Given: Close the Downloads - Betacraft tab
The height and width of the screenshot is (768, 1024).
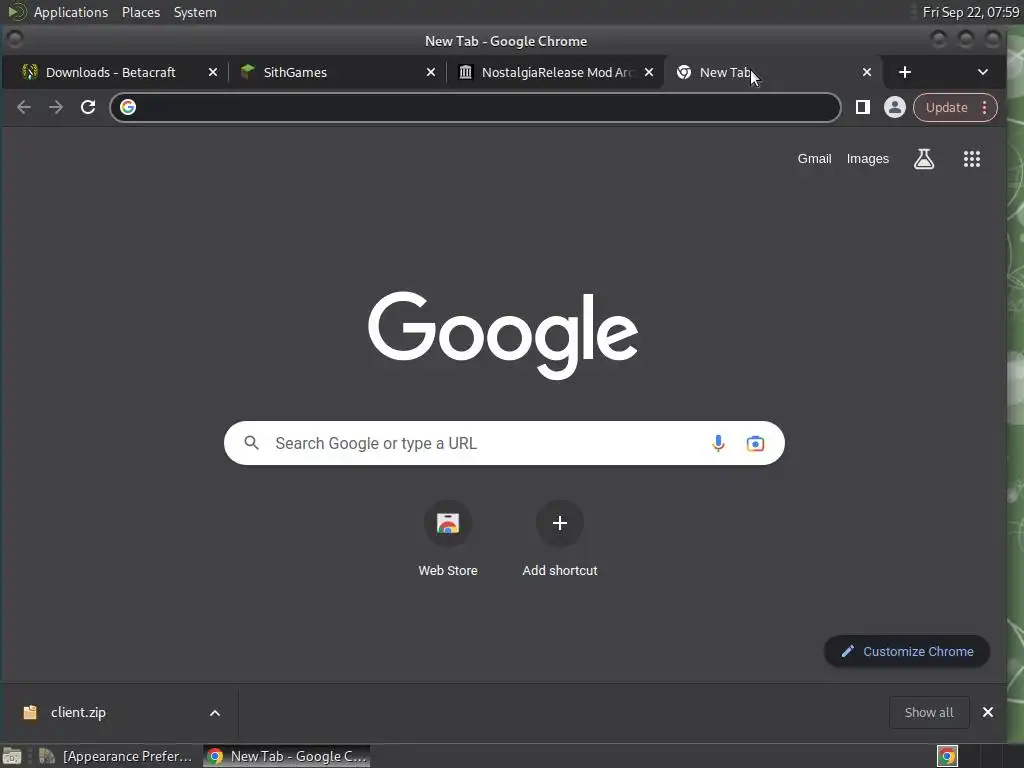Looking at the screenshot, I should 213,72.
